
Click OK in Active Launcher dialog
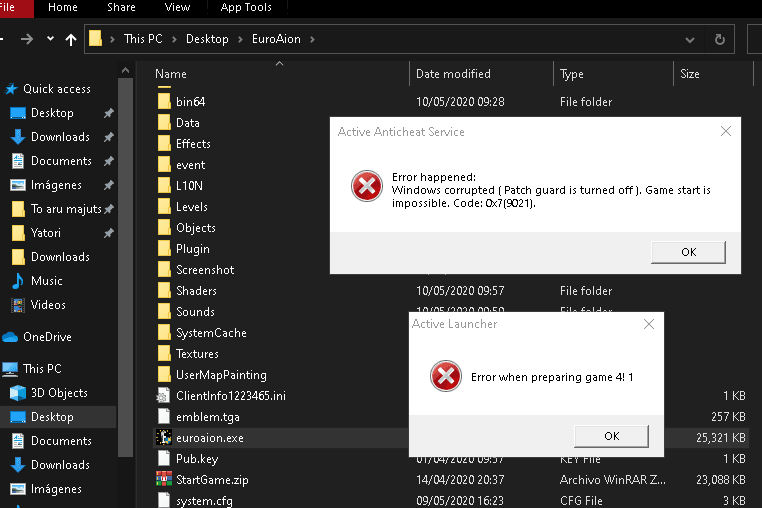[x=611, y=436]
